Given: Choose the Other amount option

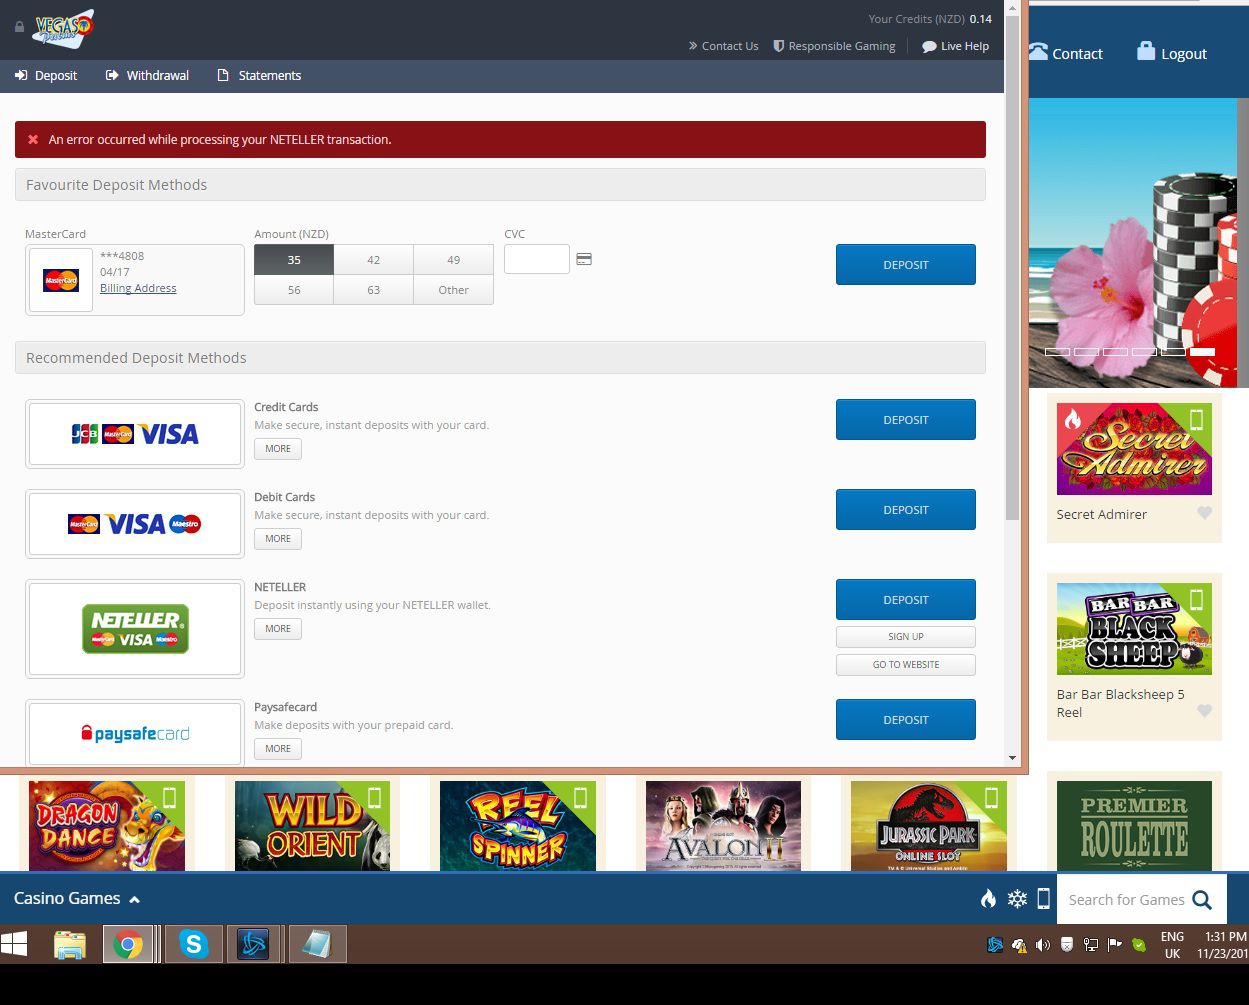Looking at the screenshot, I should pos(453,290).
